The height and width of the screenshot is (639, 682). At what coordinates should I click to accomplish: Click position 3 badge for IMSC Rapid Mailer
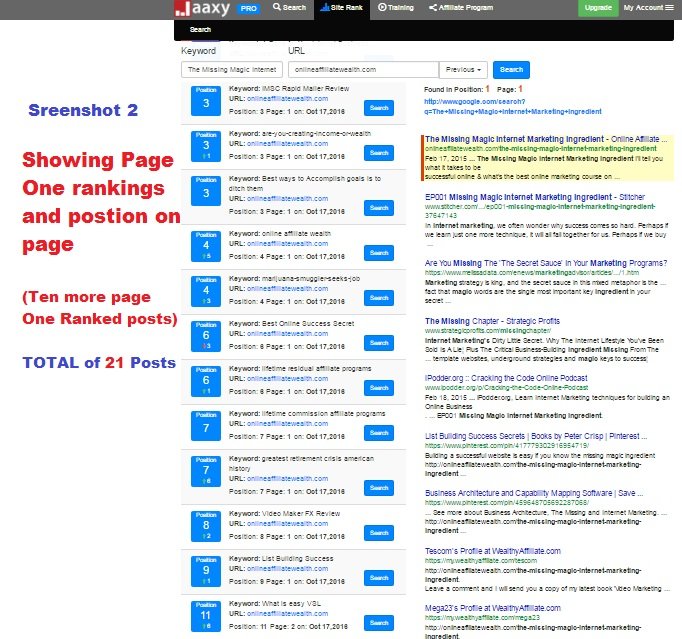point(206,100)
